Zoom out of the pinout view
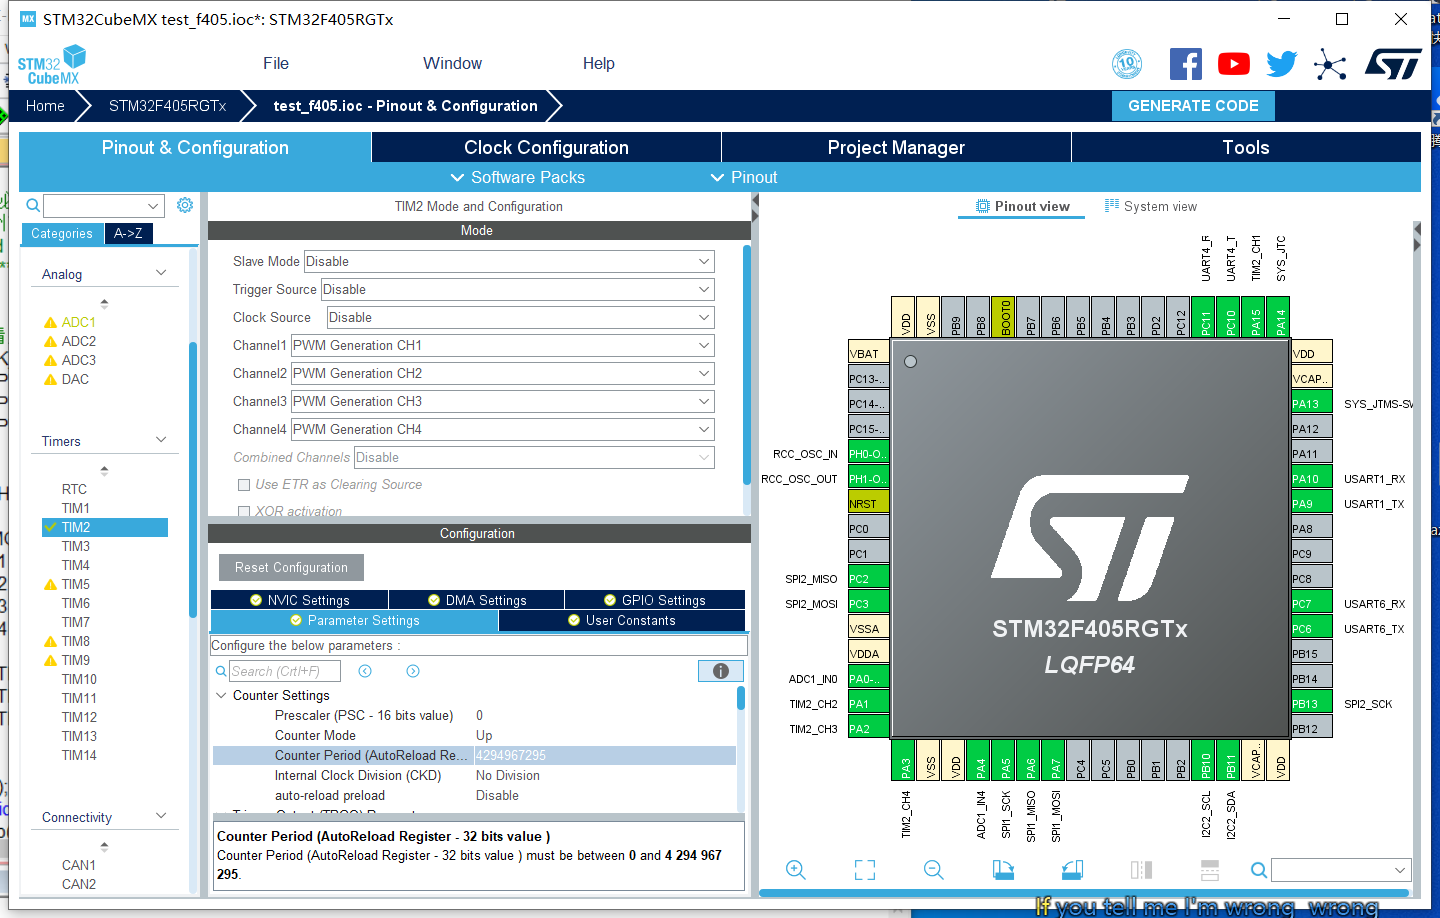Viewport: 1440px width, 918px height. coord(933,869)
